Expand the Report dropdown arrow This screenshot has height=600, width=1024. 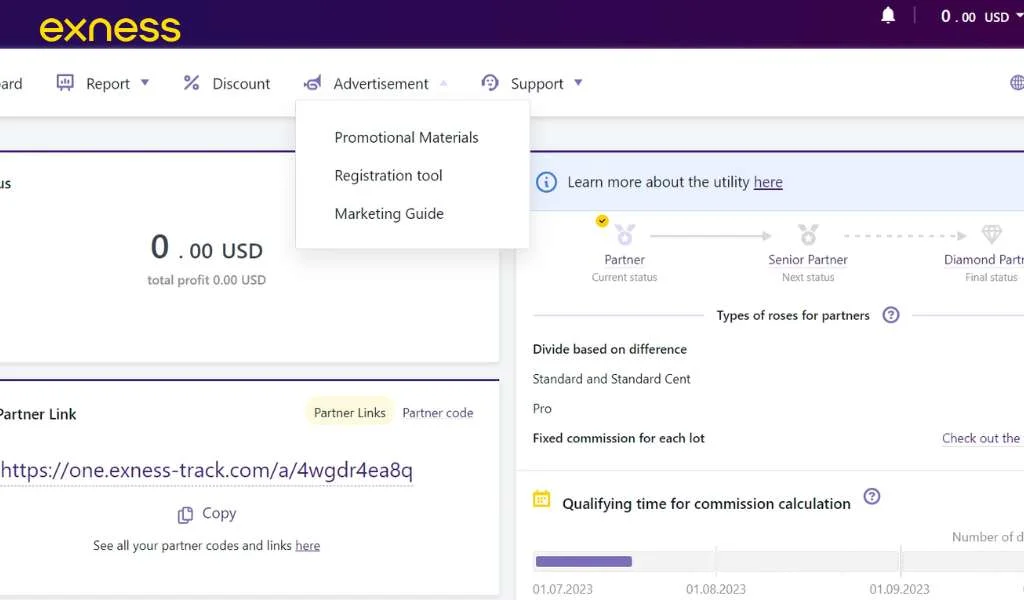145,83
